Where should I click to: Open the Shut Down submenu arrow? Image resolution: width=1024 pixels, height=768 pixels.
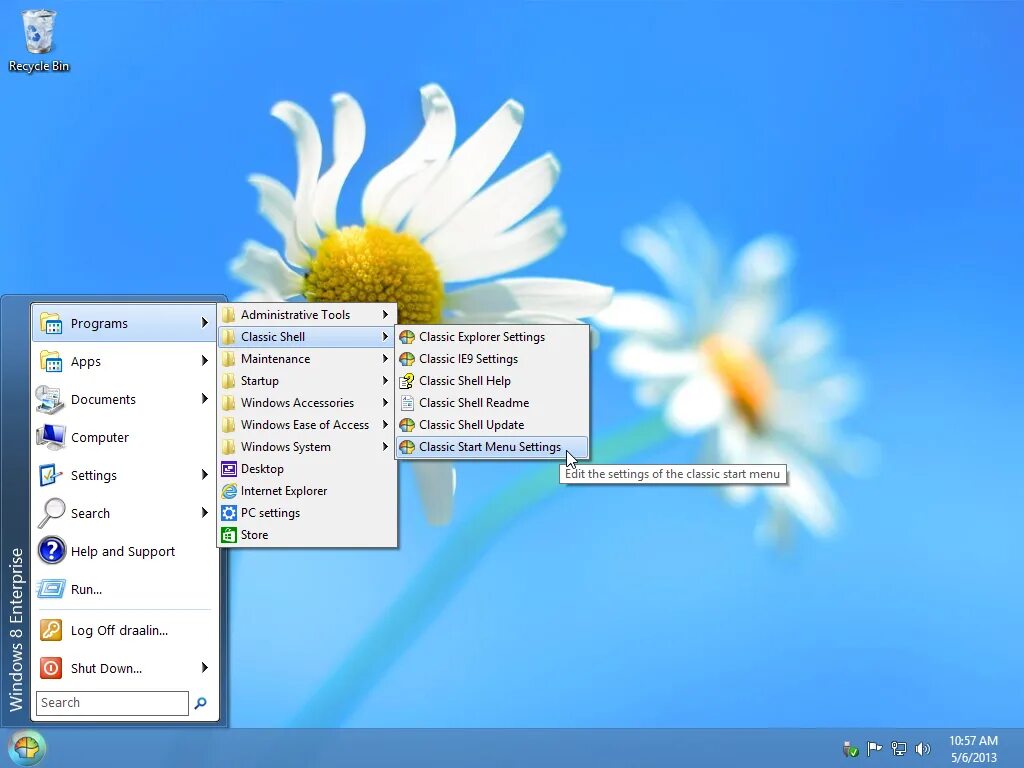pos(205,668)
